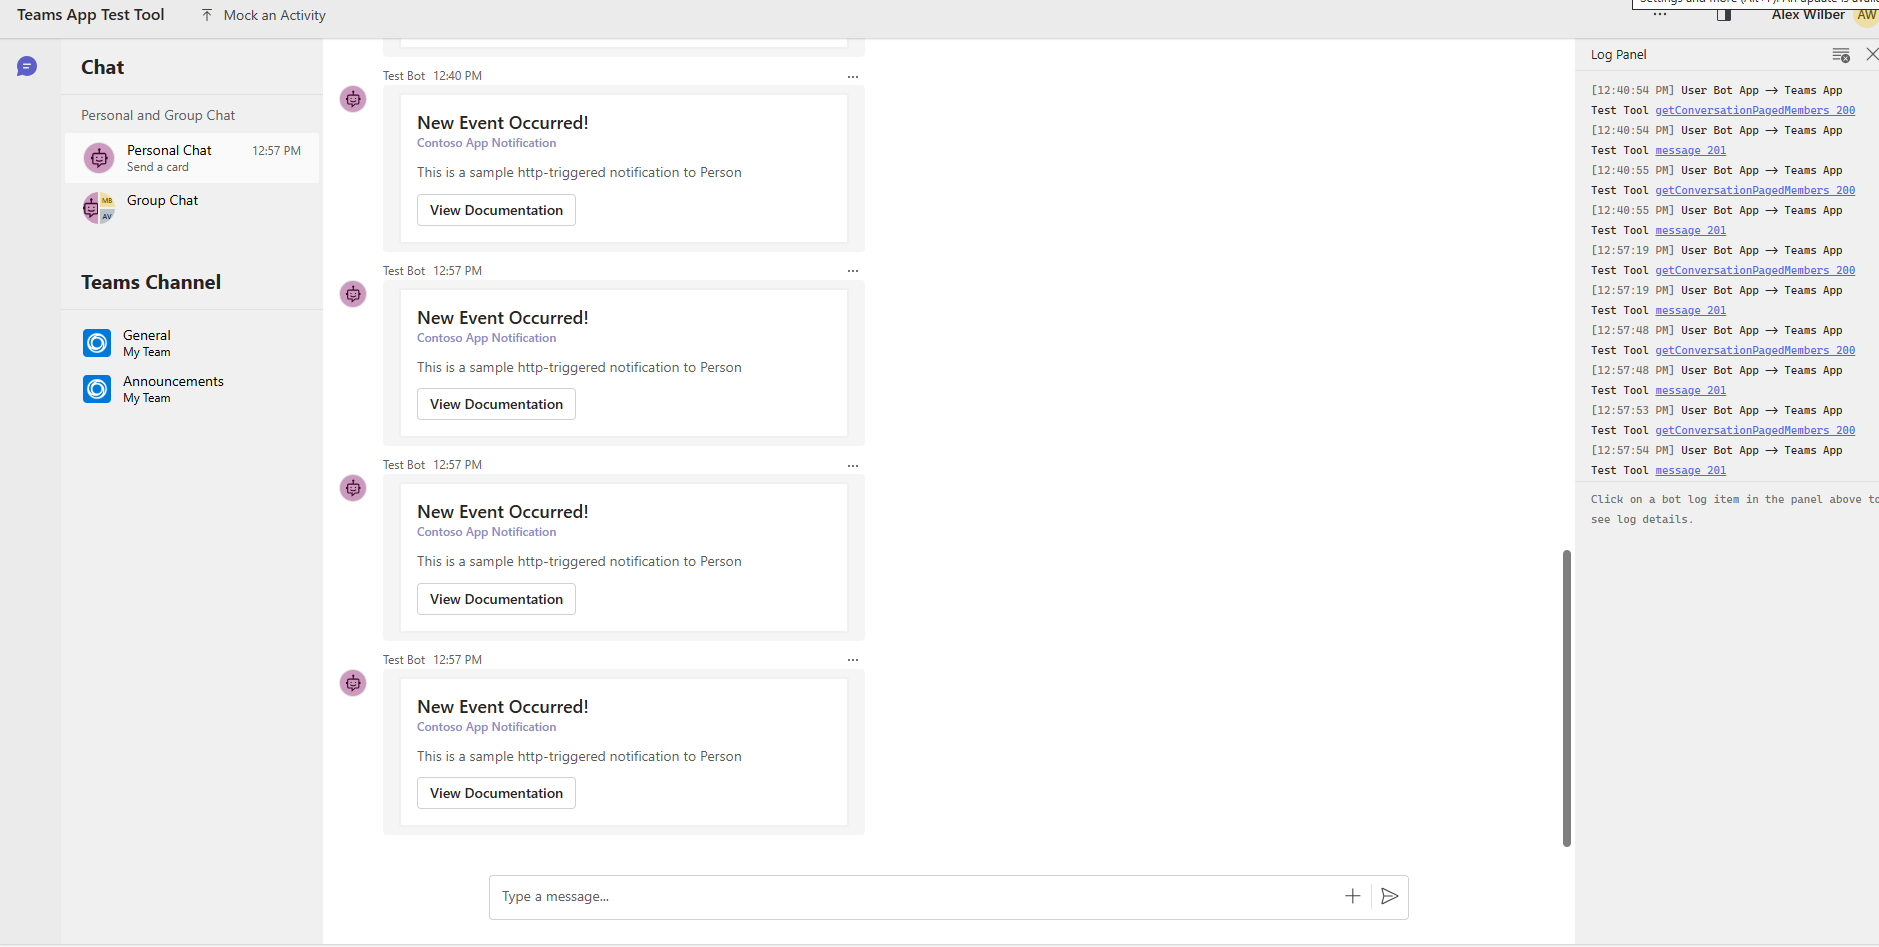This screenshot has height=947, width=1879.
Task: Click the Teams App Test Tool title
Action: [91, 15]
